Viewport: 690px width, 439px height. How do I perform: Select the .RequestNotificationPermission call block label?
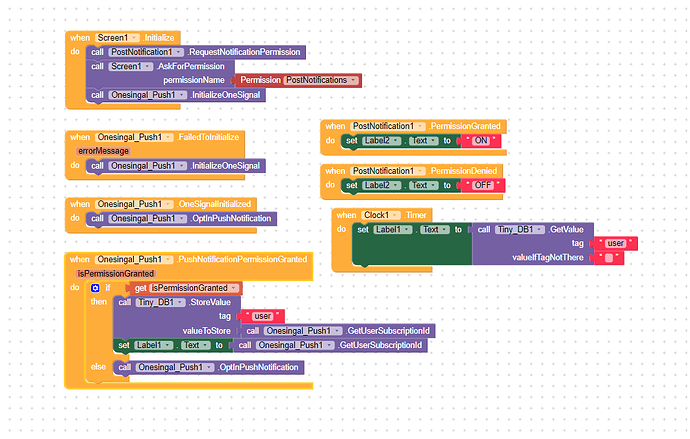pyautogui.click(x=244, y=52)
